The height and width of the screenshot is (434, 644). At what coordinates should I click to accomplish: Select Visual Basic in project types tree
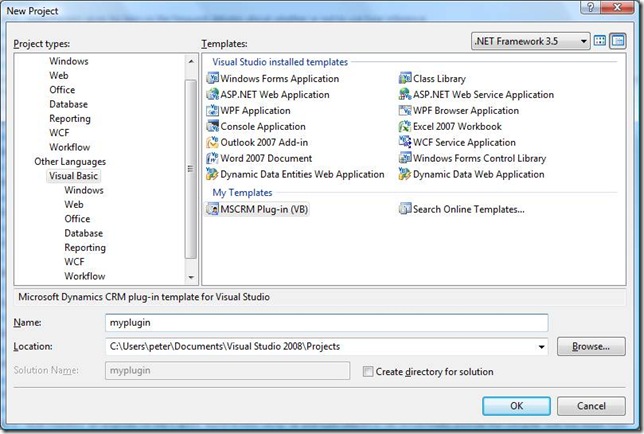[74, 176]
